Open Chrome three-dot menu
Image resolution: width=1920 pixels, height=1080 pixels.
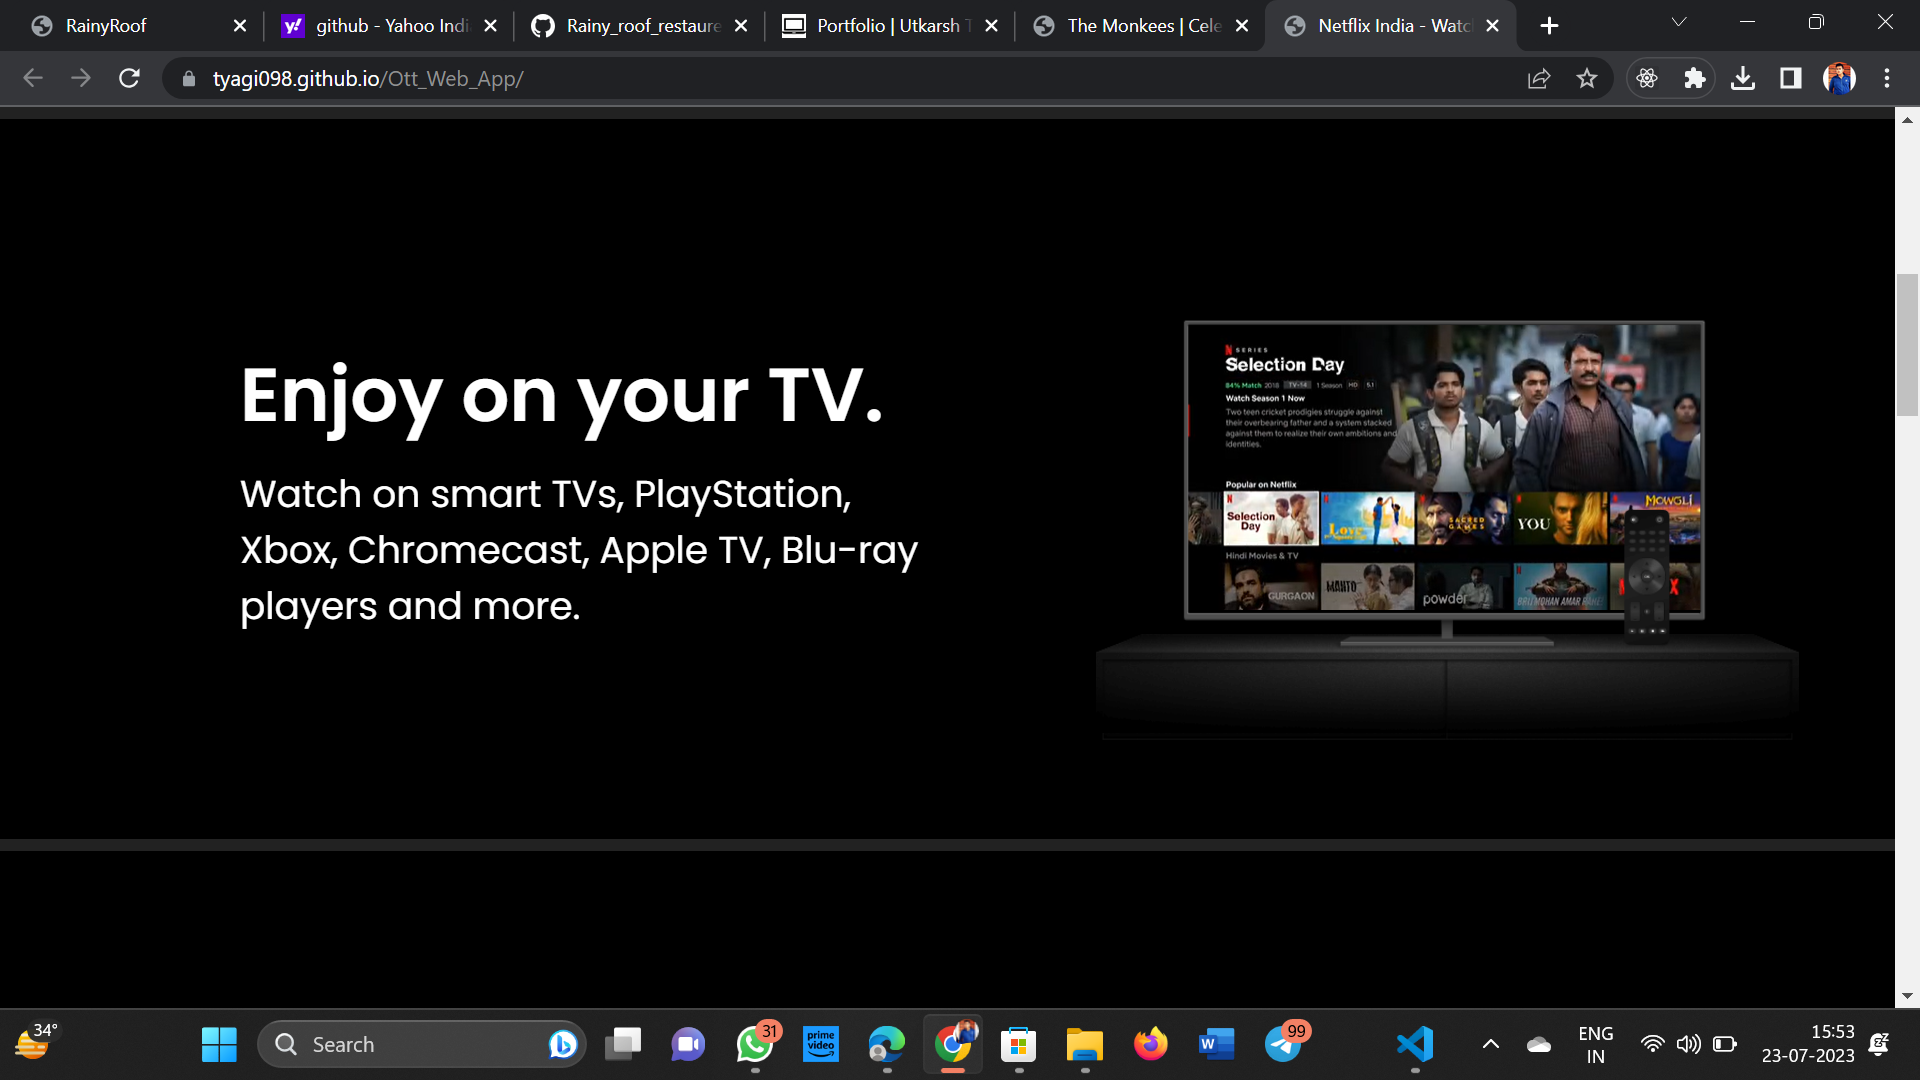pos(1887,78)
